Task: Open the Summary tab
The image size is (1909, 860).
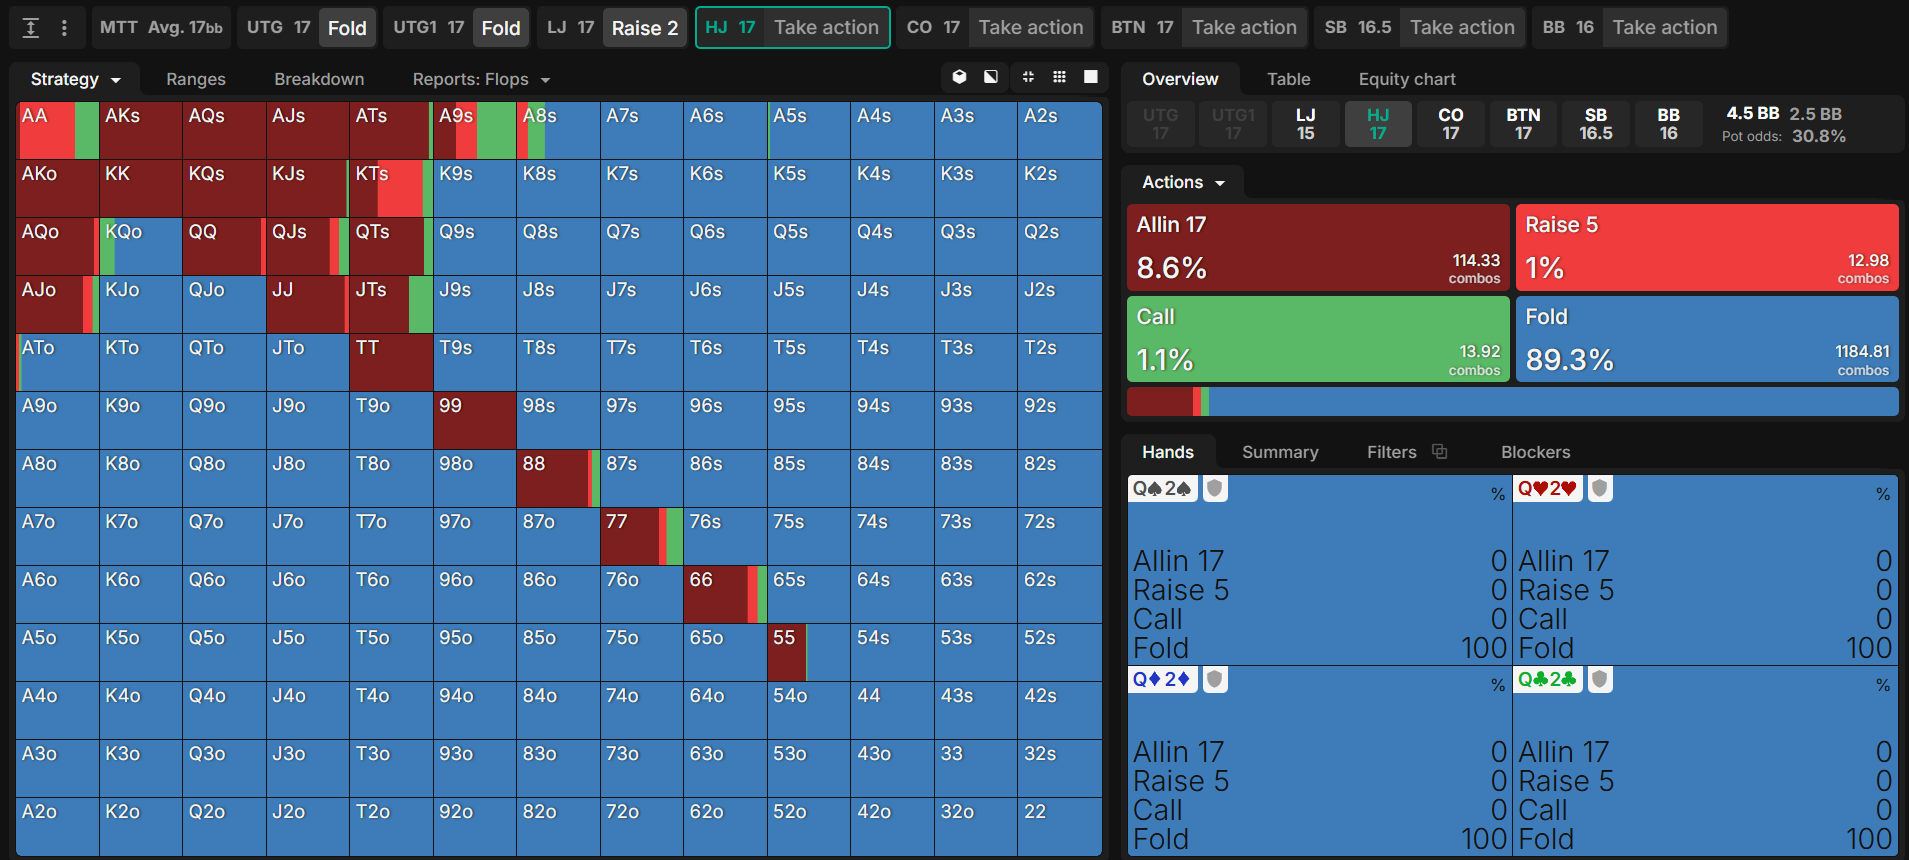Action: 1280,452
